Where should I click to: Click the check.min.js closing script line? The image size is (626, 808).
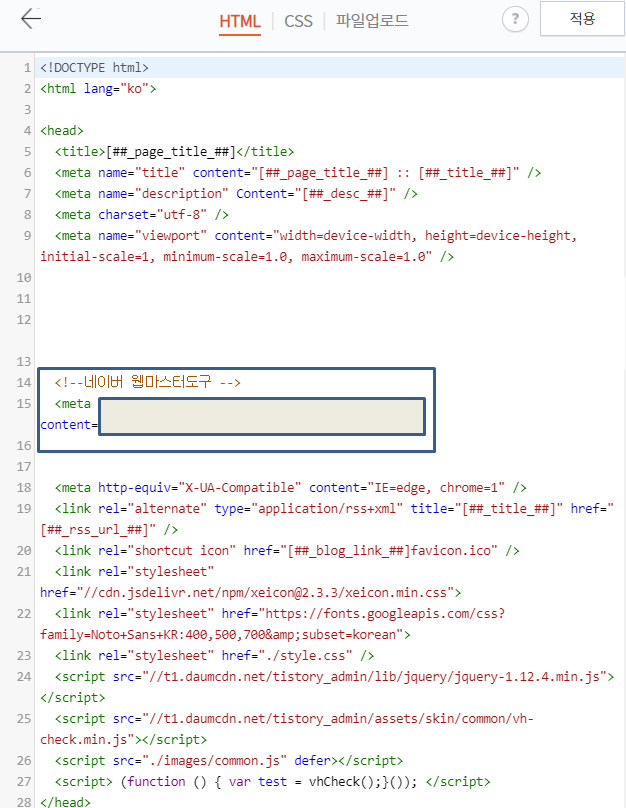pos(124,740)
